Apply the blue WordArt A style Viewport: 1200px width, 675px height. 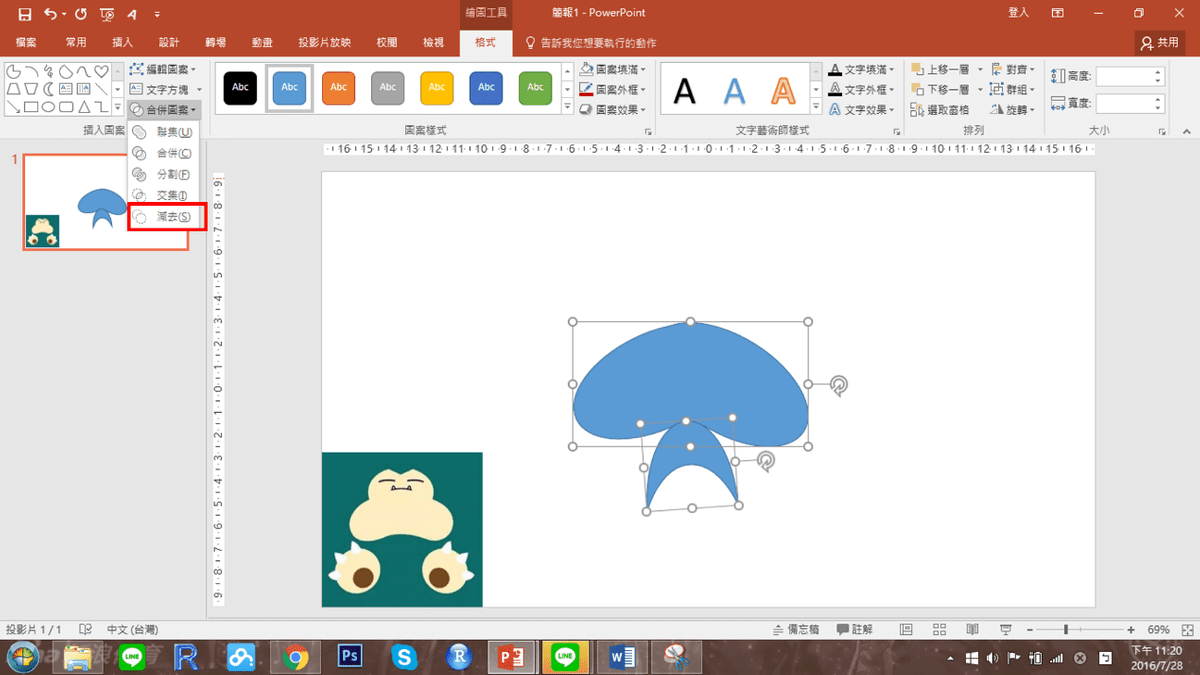734,91
